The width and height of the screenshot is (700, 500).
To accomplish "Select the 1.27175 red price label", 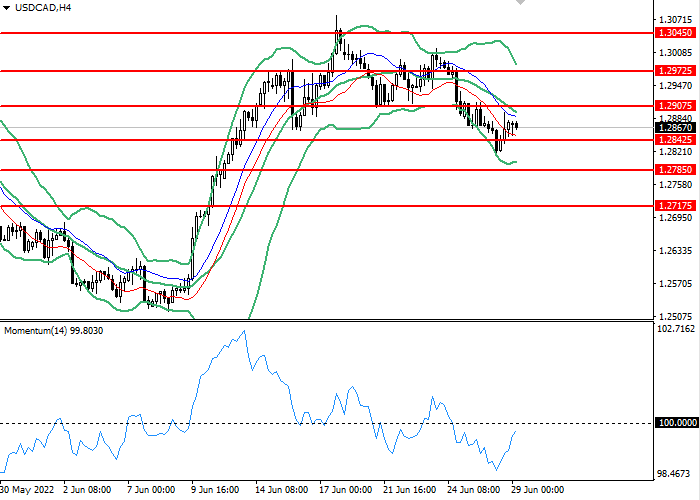I will click(x=675, y=205).
